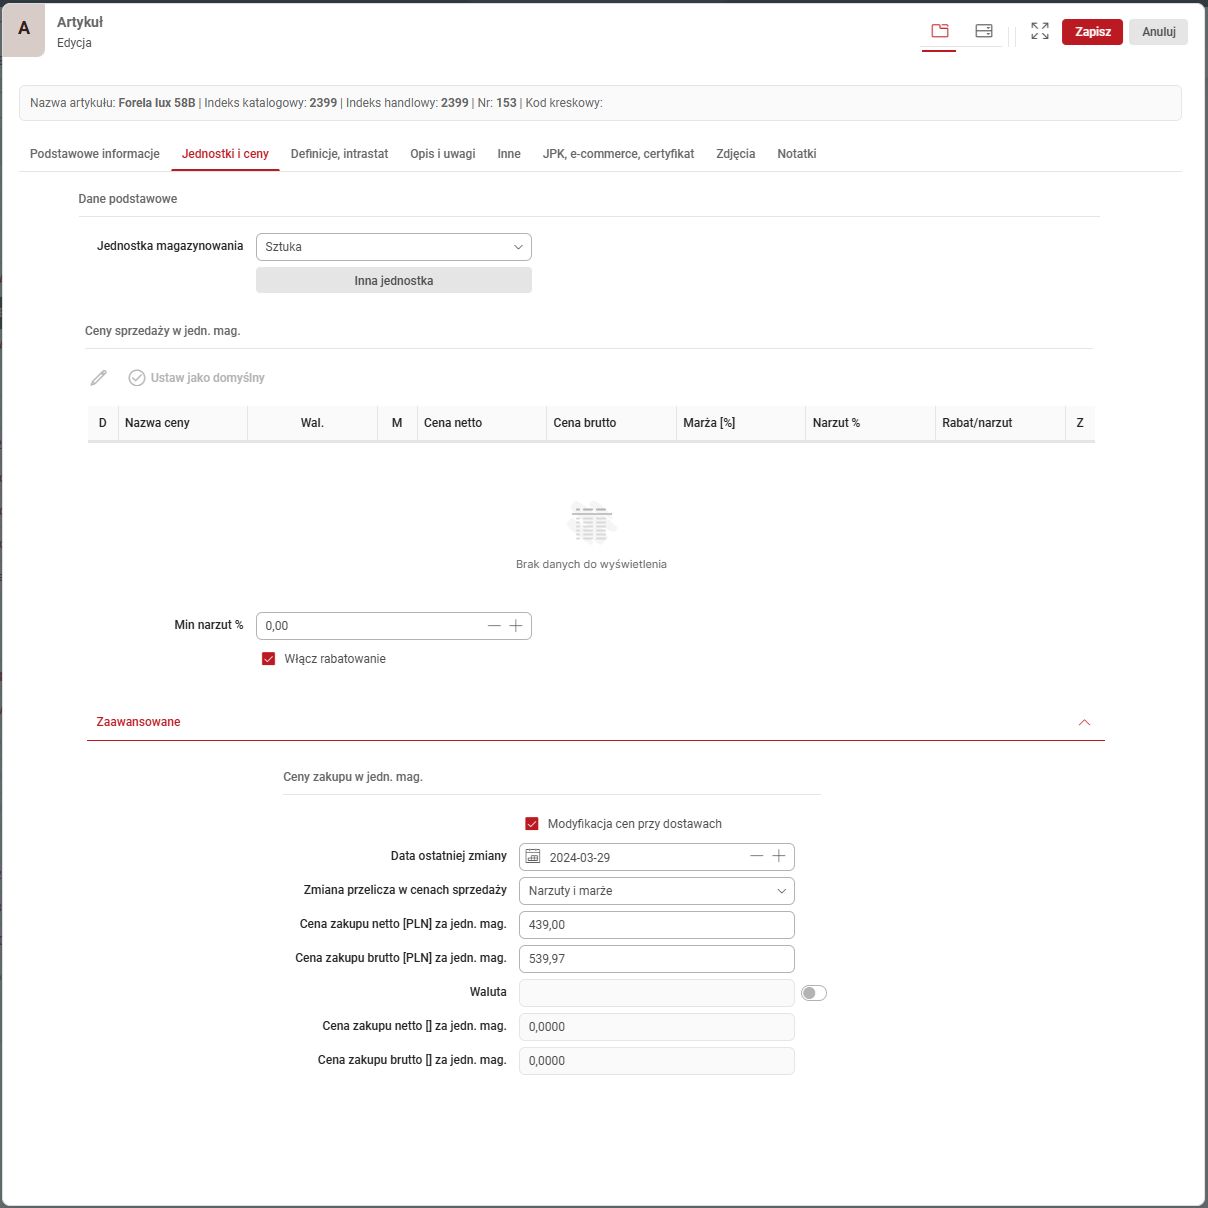Click the 'Cena zakupu netto [PLN]' field
Screen dimensions: 1208x1208
pyautogui.click(x=656, y=925)
